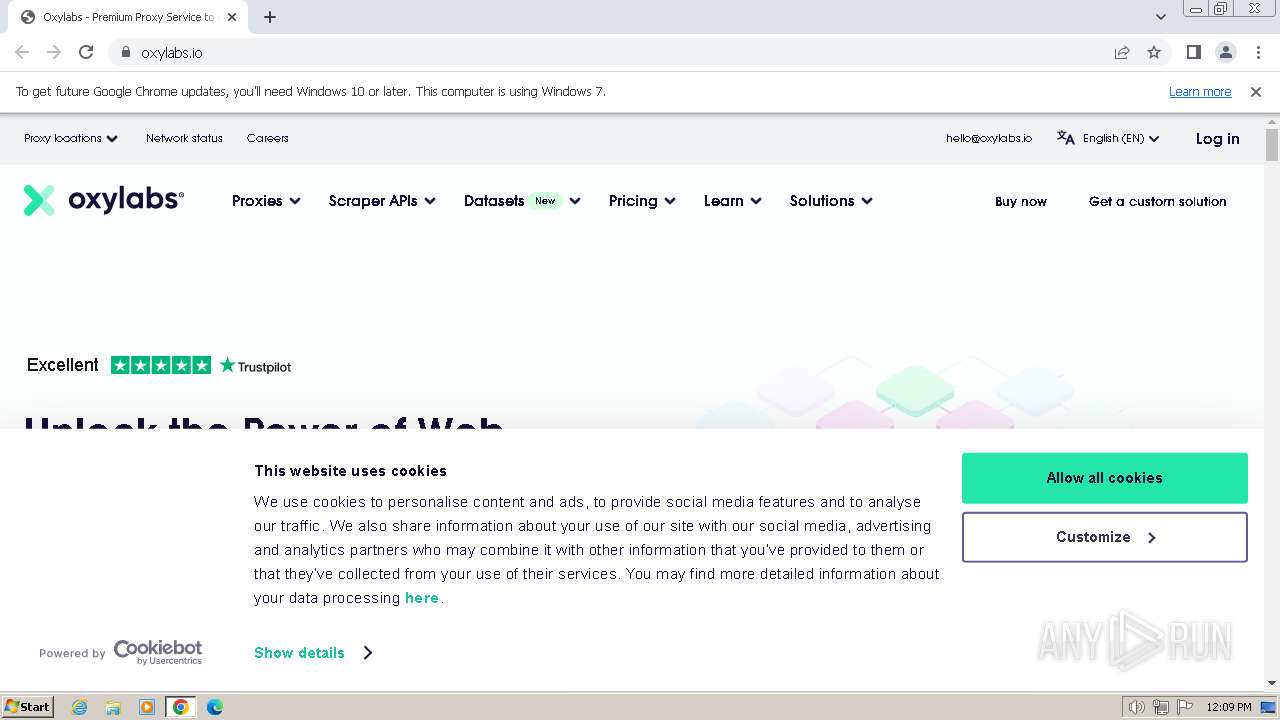Open the data processing 'here' link
Image resolution: width=1280 pixels, height=720 pixels.
(422, 598)
